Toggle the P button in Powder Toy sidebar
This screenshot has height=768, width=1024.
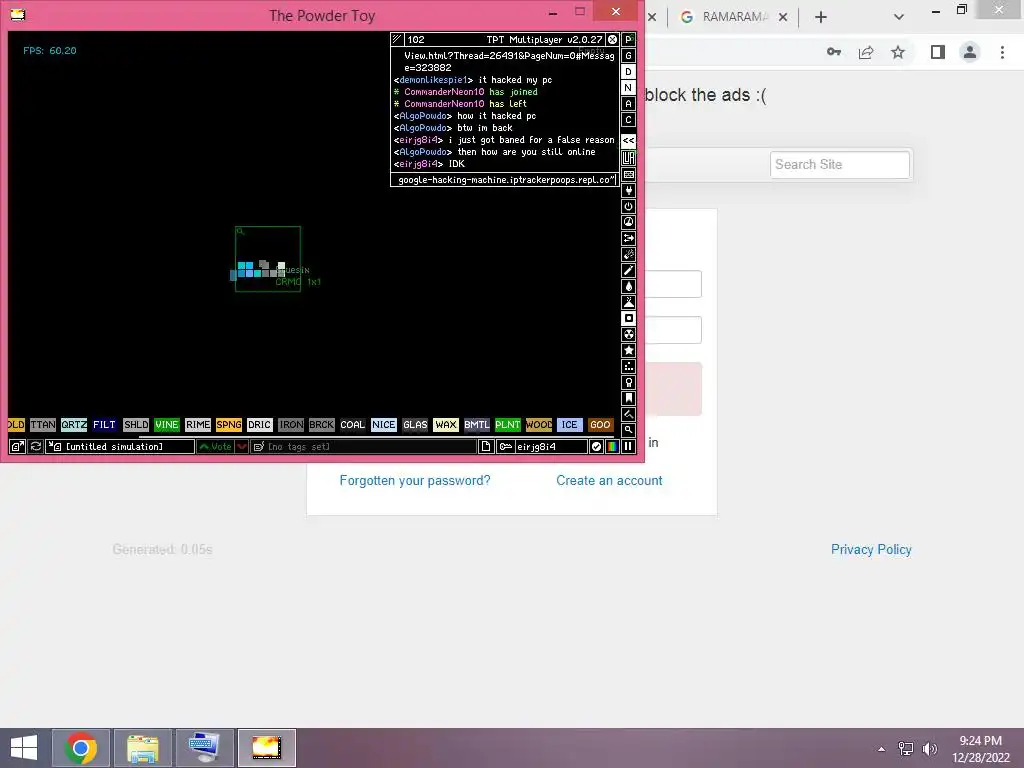pyautogui.click(x=628, y=40)
